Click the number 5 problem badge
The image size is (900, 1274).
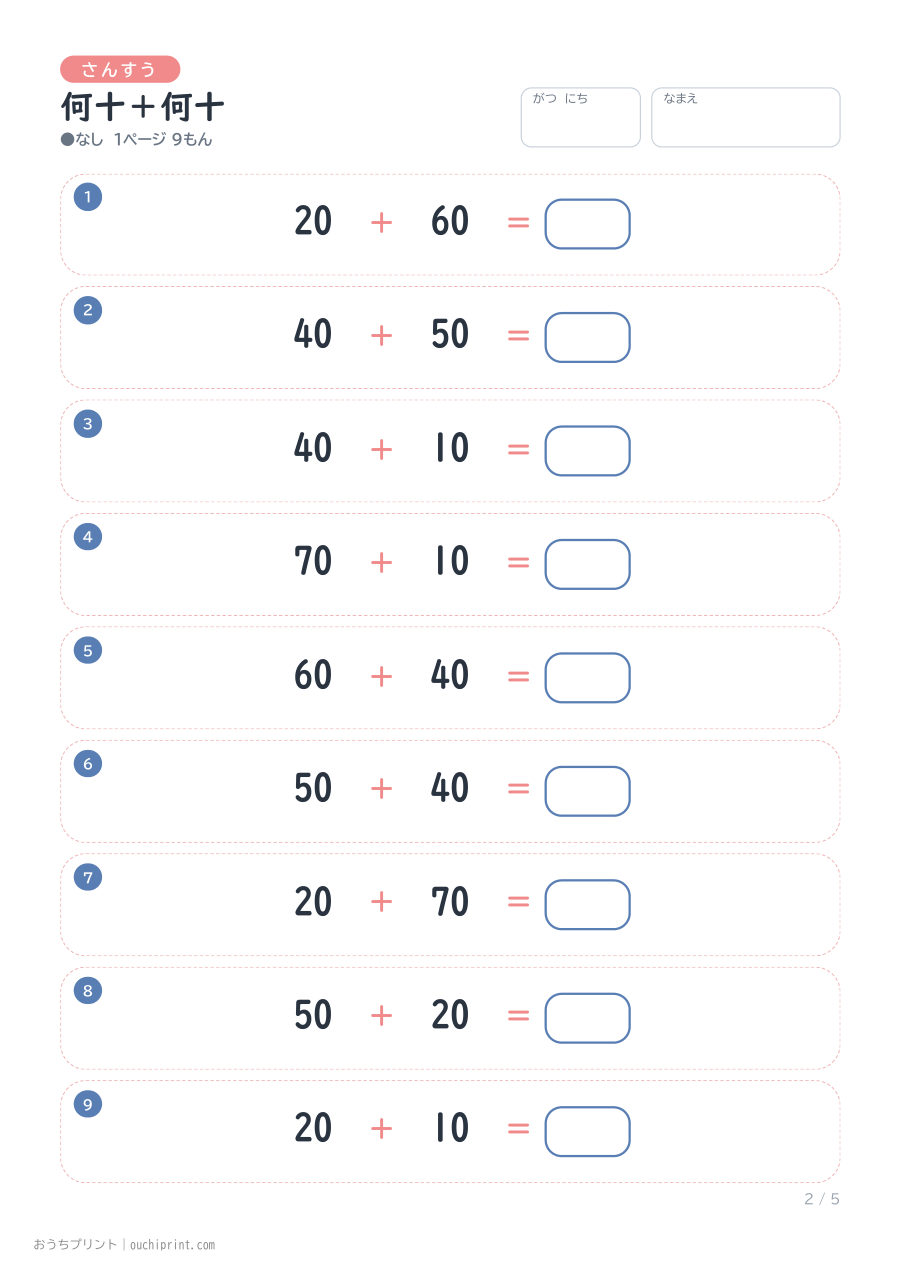coord(88,650)
